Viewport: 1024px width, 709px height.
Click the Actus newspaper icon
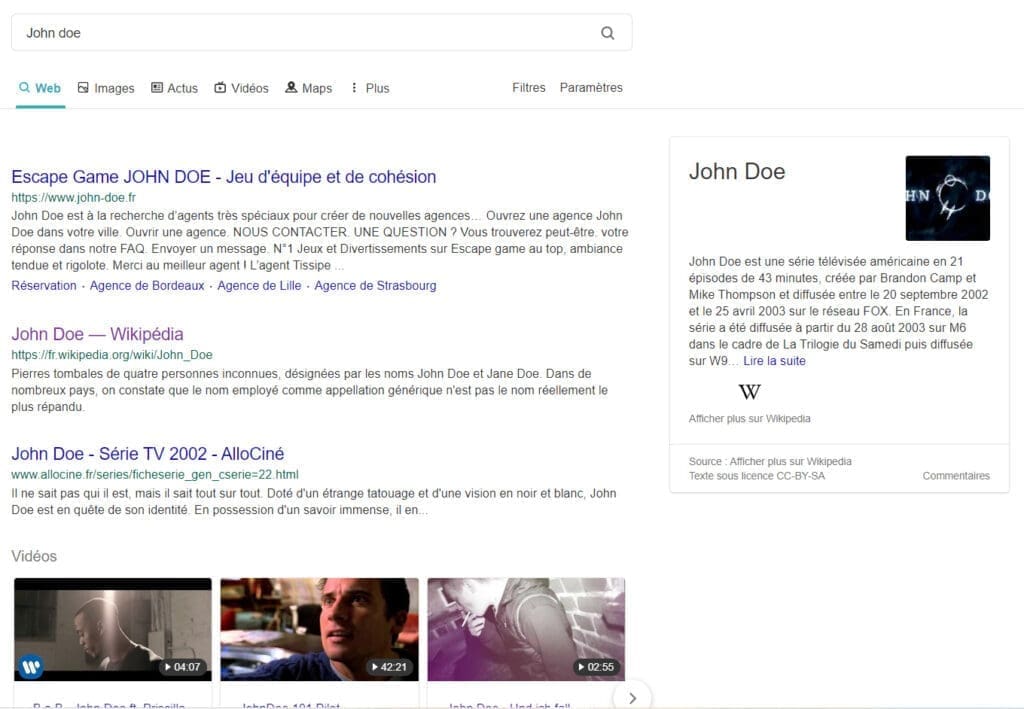point(157,87)
